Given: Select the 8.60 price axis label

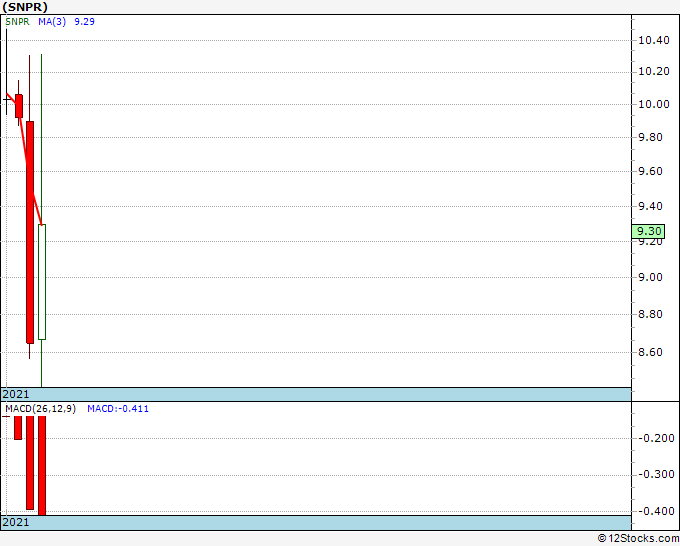Looking at the screenshot, I should click(x=651, y=352).
